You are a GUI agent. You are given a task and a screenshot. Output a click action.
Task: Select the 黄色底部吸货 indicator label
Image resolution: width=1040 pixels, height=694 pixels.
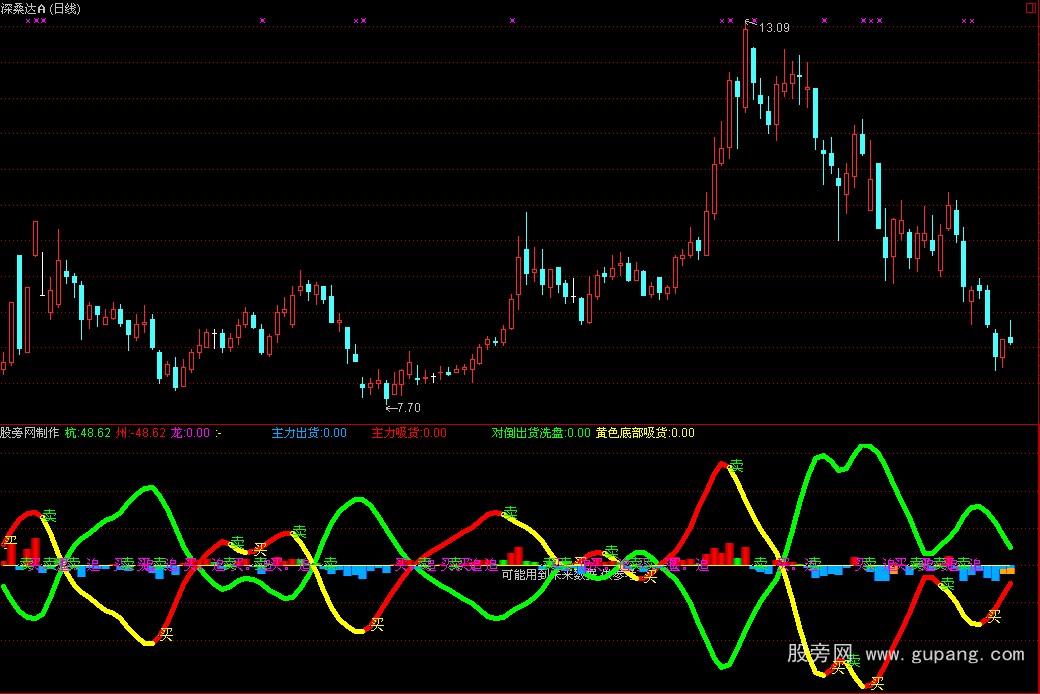pyautogui.click(x=646, y=434)
